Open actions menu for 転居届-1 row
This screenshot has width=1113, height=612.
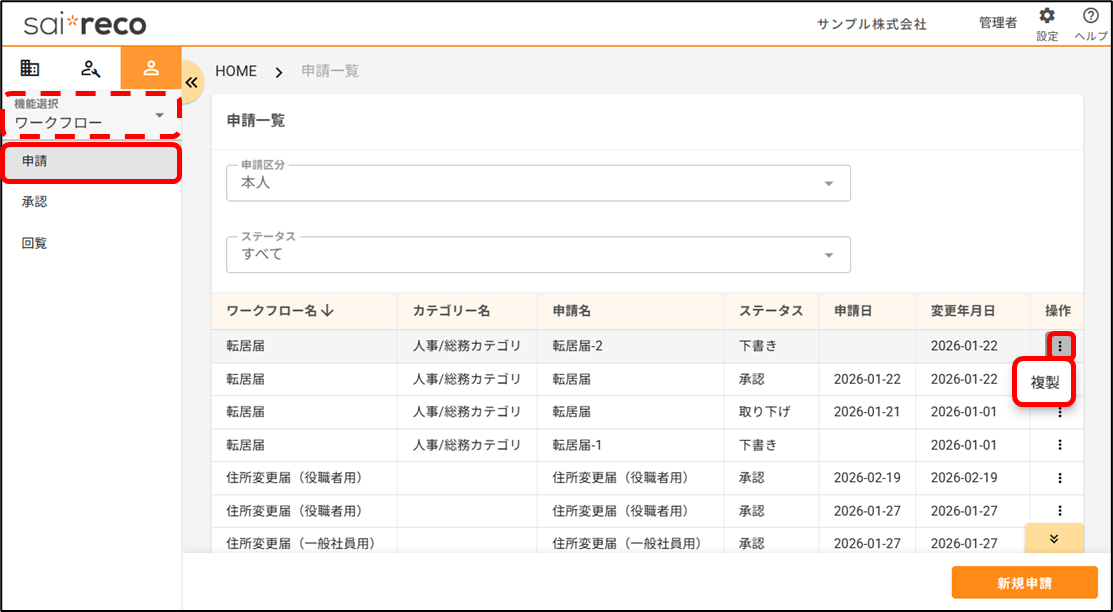[x=1060, y=445]
